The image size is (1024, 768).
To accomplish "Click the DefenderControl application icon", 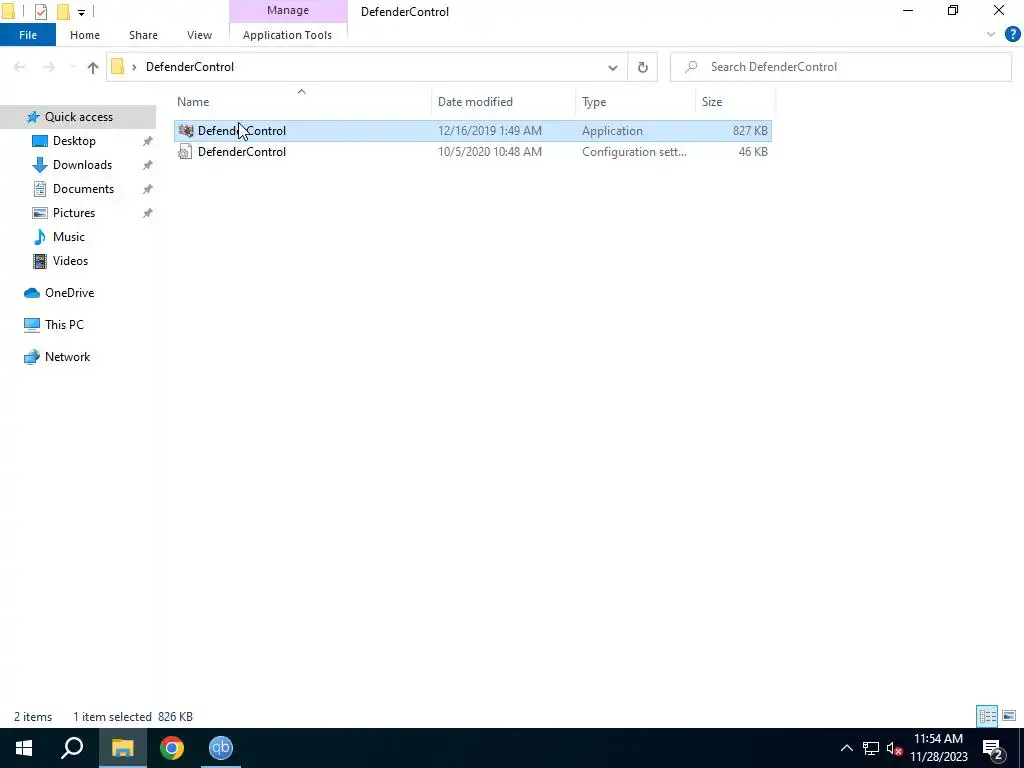I will tap(186, 131).
